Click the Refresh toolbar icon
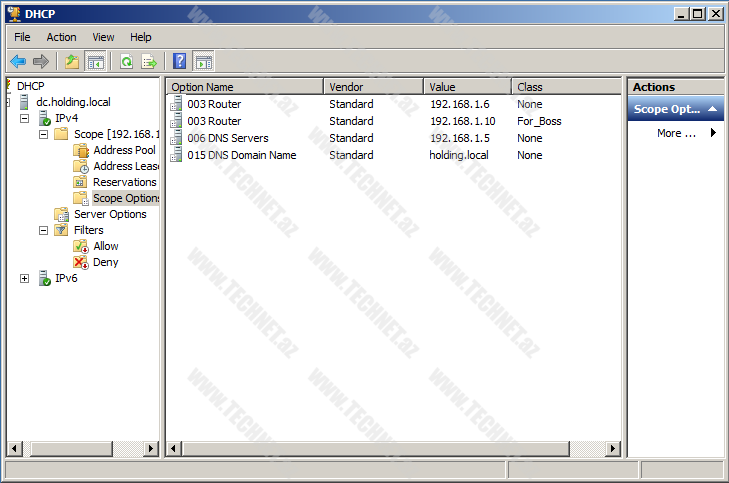Image resolution: width=729 pixels, height=483 pixels. (127, 61)
